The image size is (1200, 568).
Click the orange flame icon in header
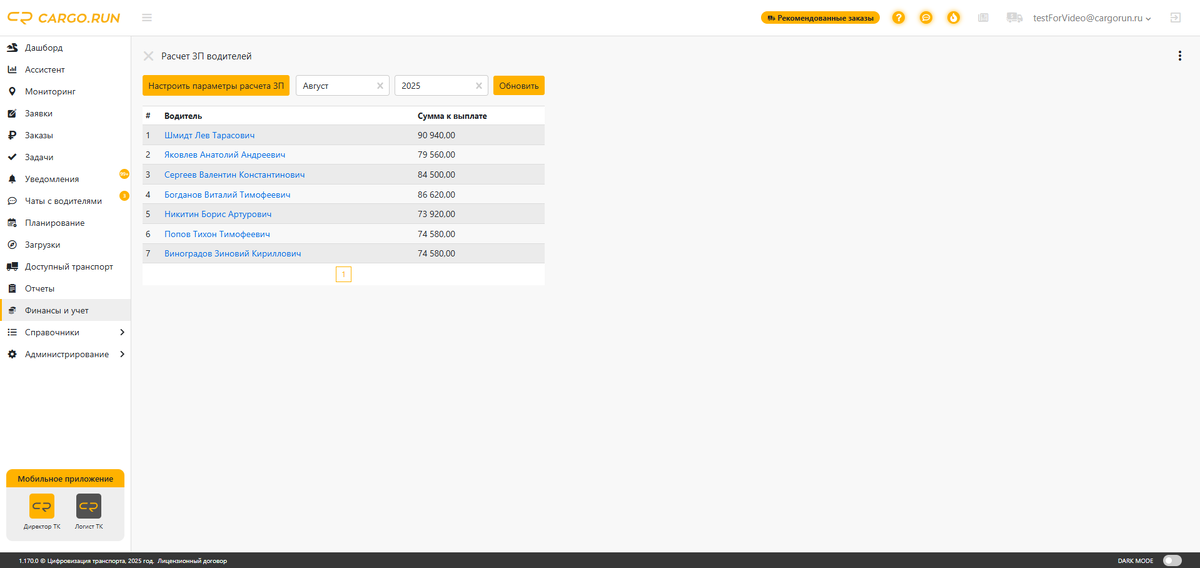[x=953, y=18]
